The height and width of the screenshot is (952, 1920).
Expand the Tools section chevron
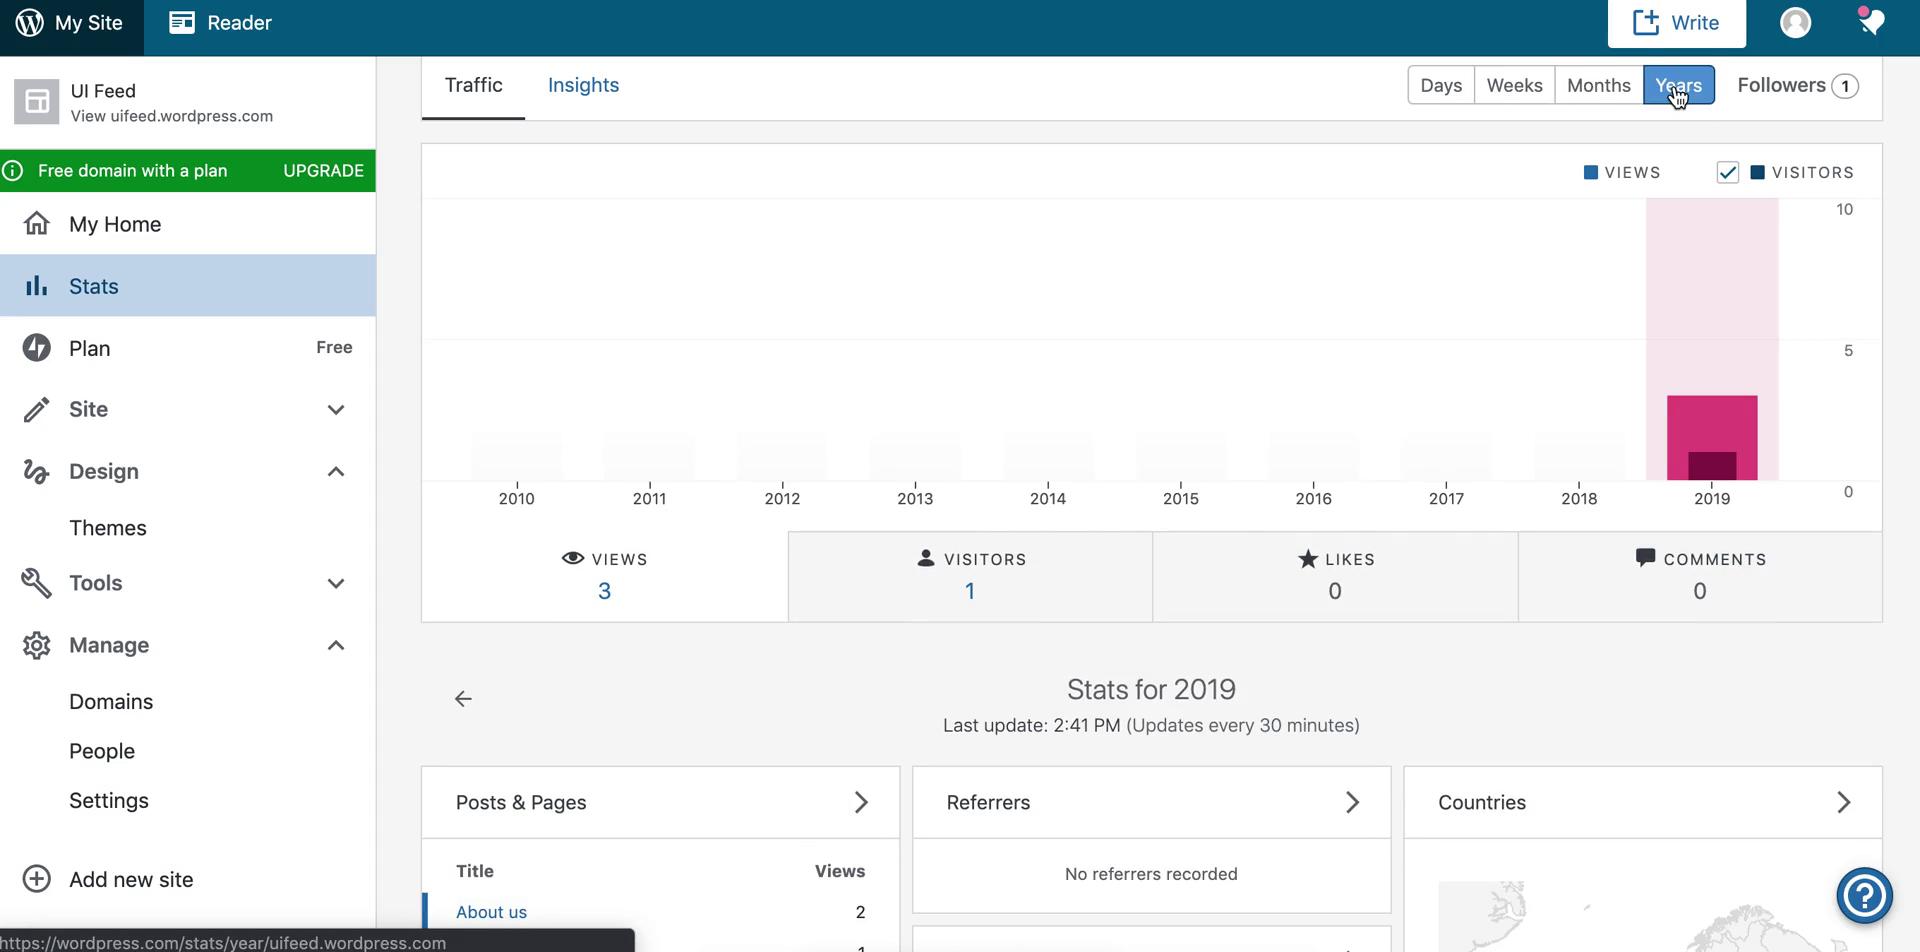[336, 583]
